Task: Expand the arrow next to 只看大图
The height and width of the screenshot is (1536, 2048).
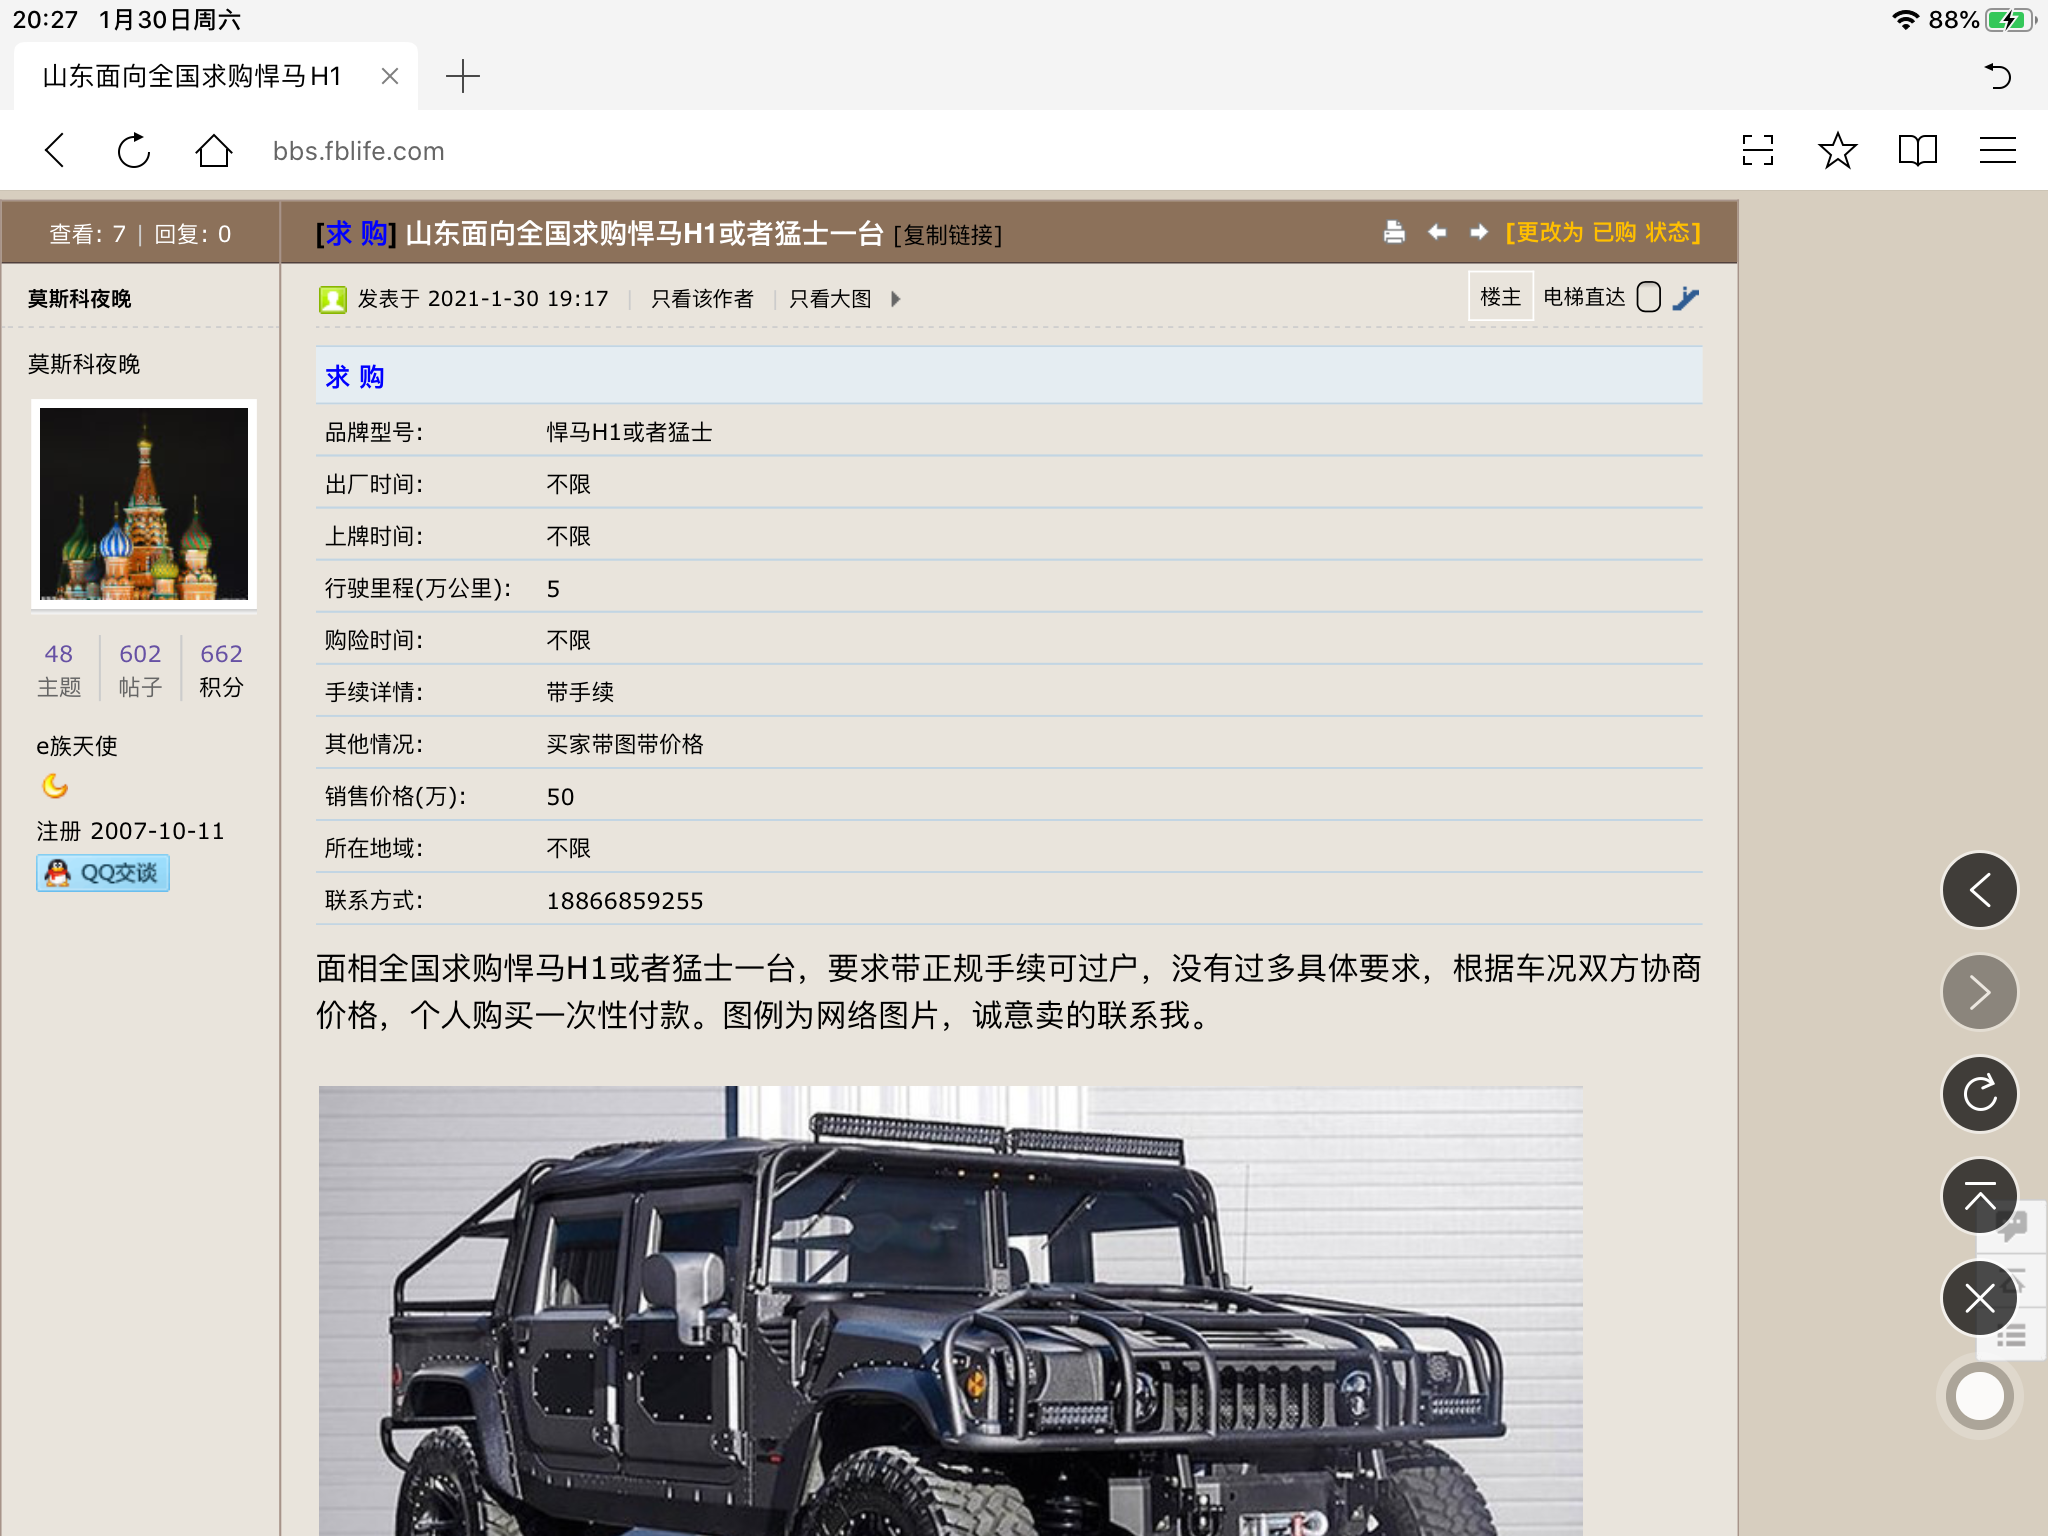Action: 896,299
